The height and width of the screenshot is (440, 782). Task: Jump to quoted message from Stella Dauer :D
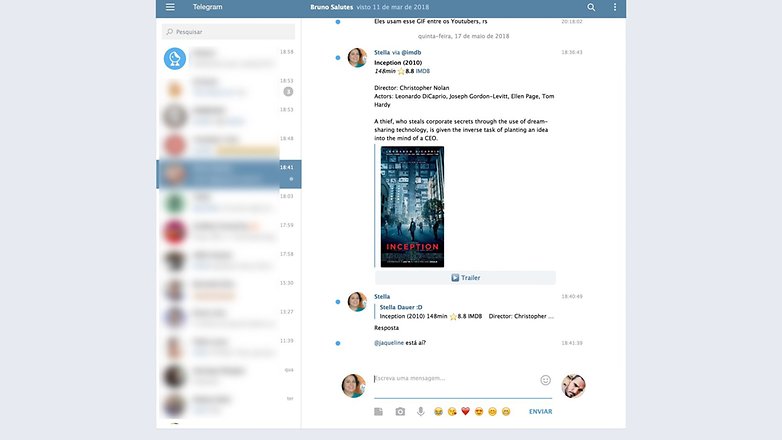coord(465,312)
